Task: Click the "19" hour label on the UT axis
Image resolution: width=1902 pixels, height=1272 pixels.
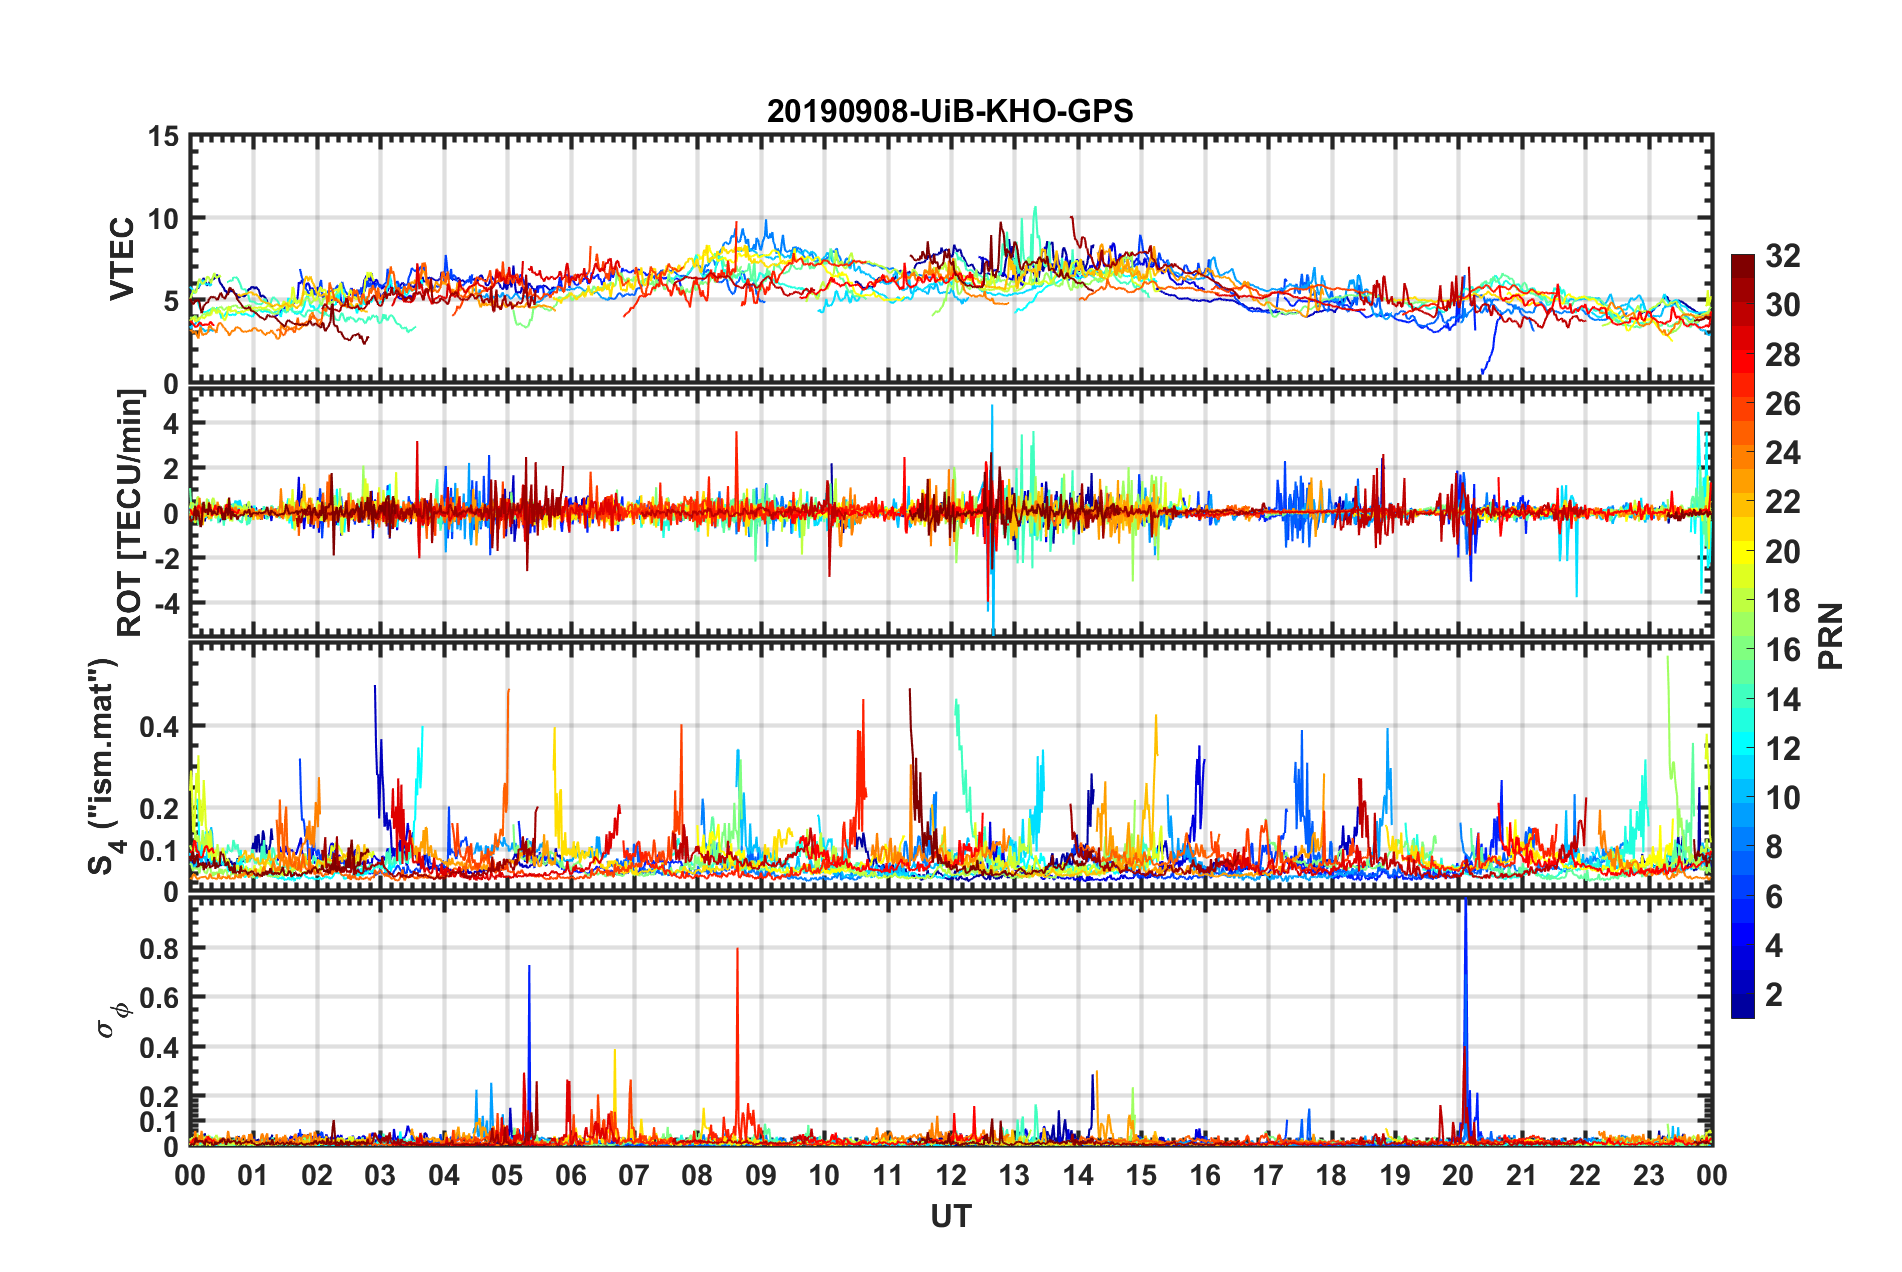Action: [x=1395, y=1175]
